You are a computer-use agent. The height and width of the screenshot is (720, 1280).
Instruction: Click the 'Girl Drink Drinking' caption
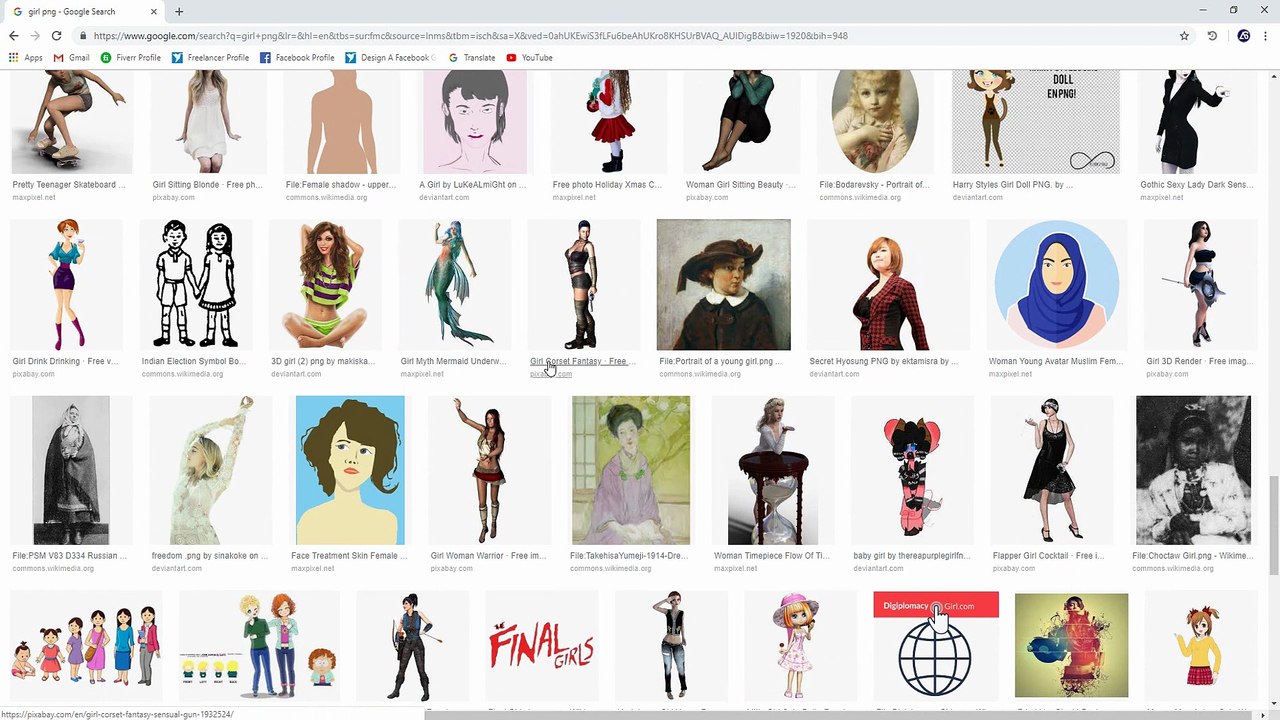coord(65,362)
